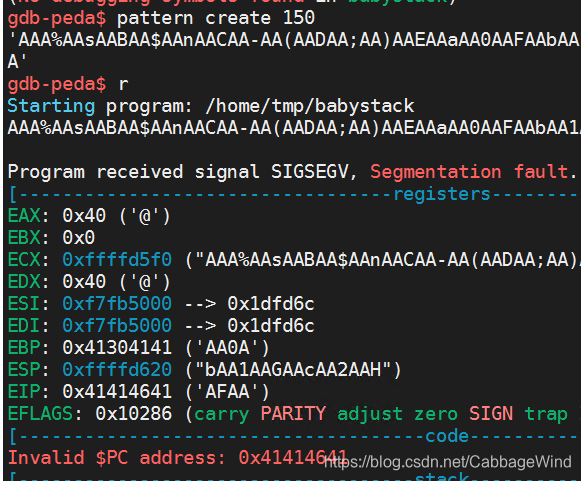Click the 'EBX: 0x0' register line
The width and height of the screenshot is (581, 481).
[x=51, y=238]
